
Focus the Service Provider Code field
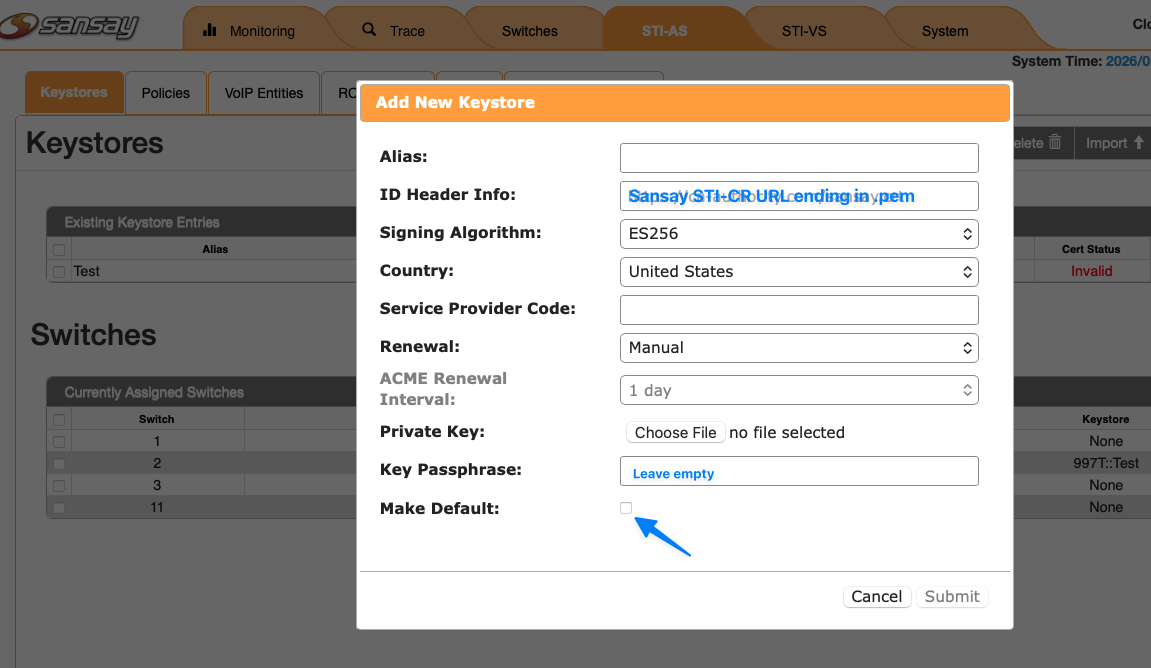(798, 310)
